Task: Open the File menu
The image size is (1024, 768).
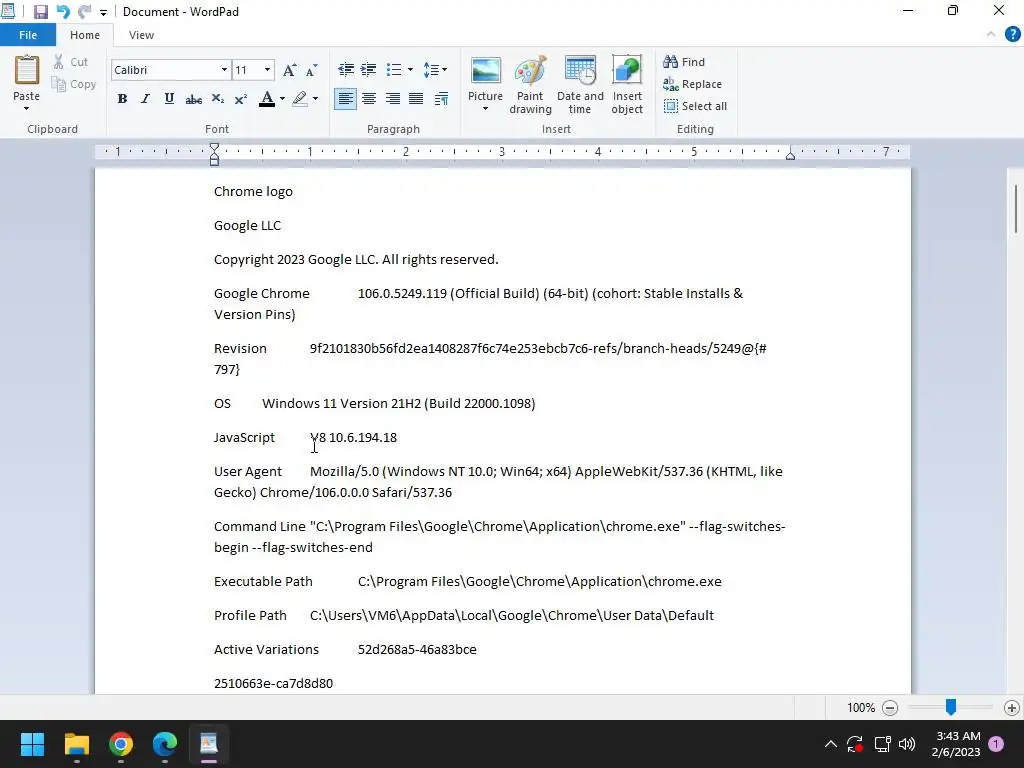Action: 28,35
